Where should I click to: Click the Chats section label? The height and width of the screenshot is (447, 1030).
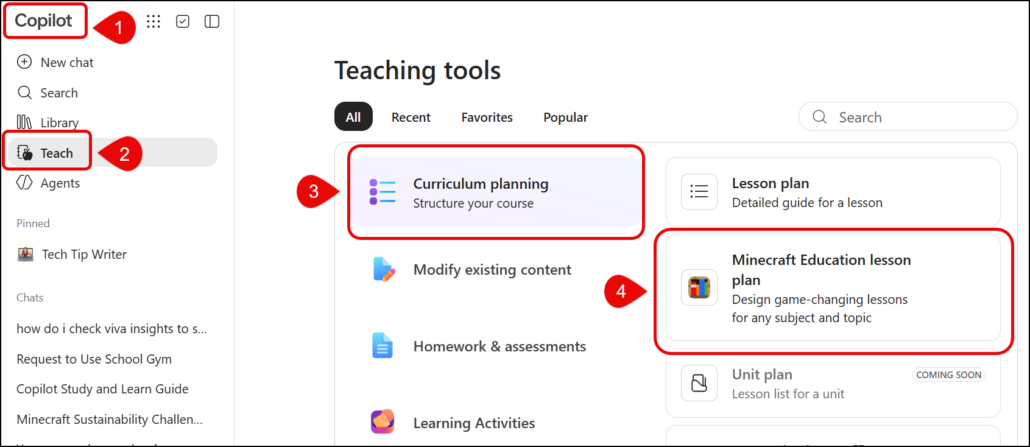click(30, 298)
